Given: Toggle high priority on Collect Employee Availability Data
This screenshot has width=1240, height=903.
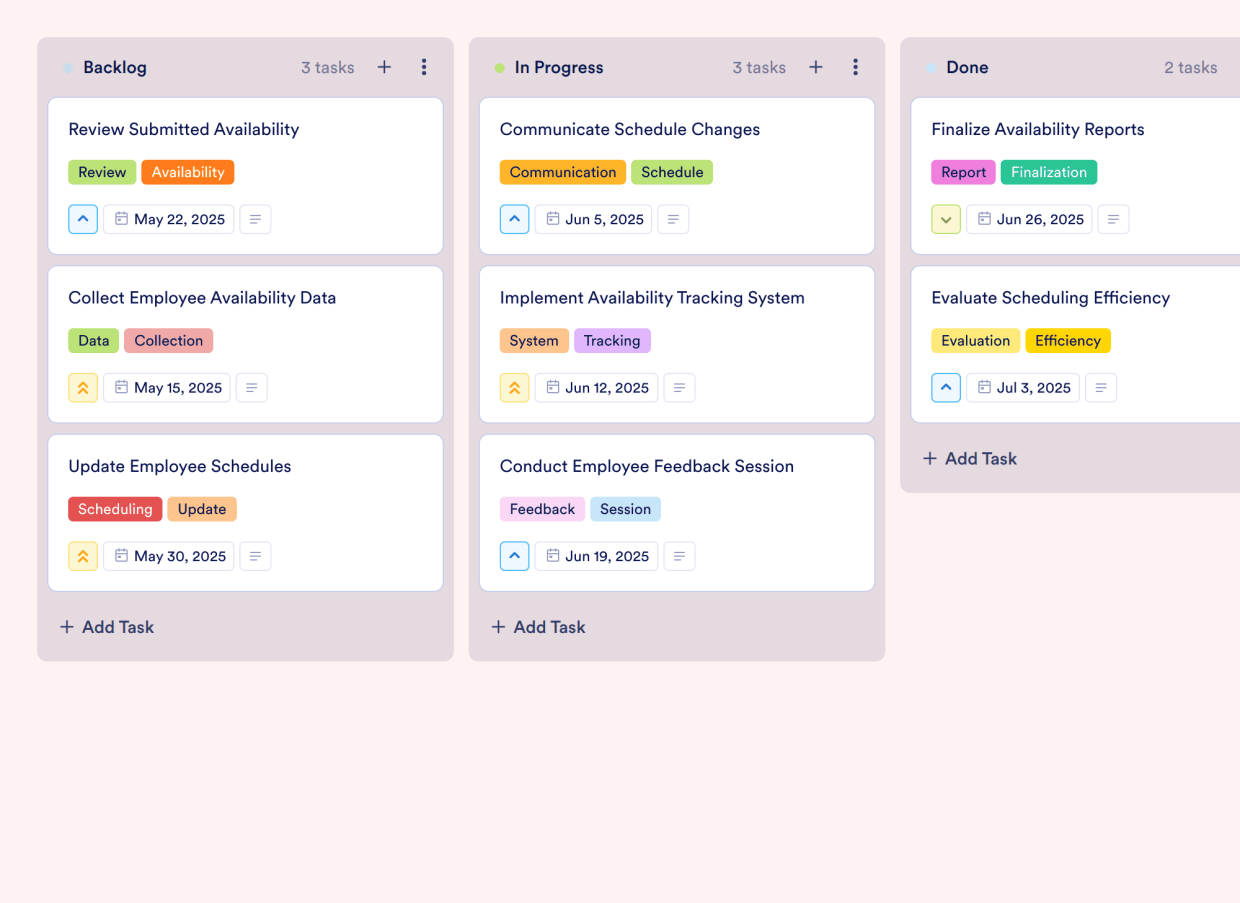Looking at the screenshot, I should [83, 387].
